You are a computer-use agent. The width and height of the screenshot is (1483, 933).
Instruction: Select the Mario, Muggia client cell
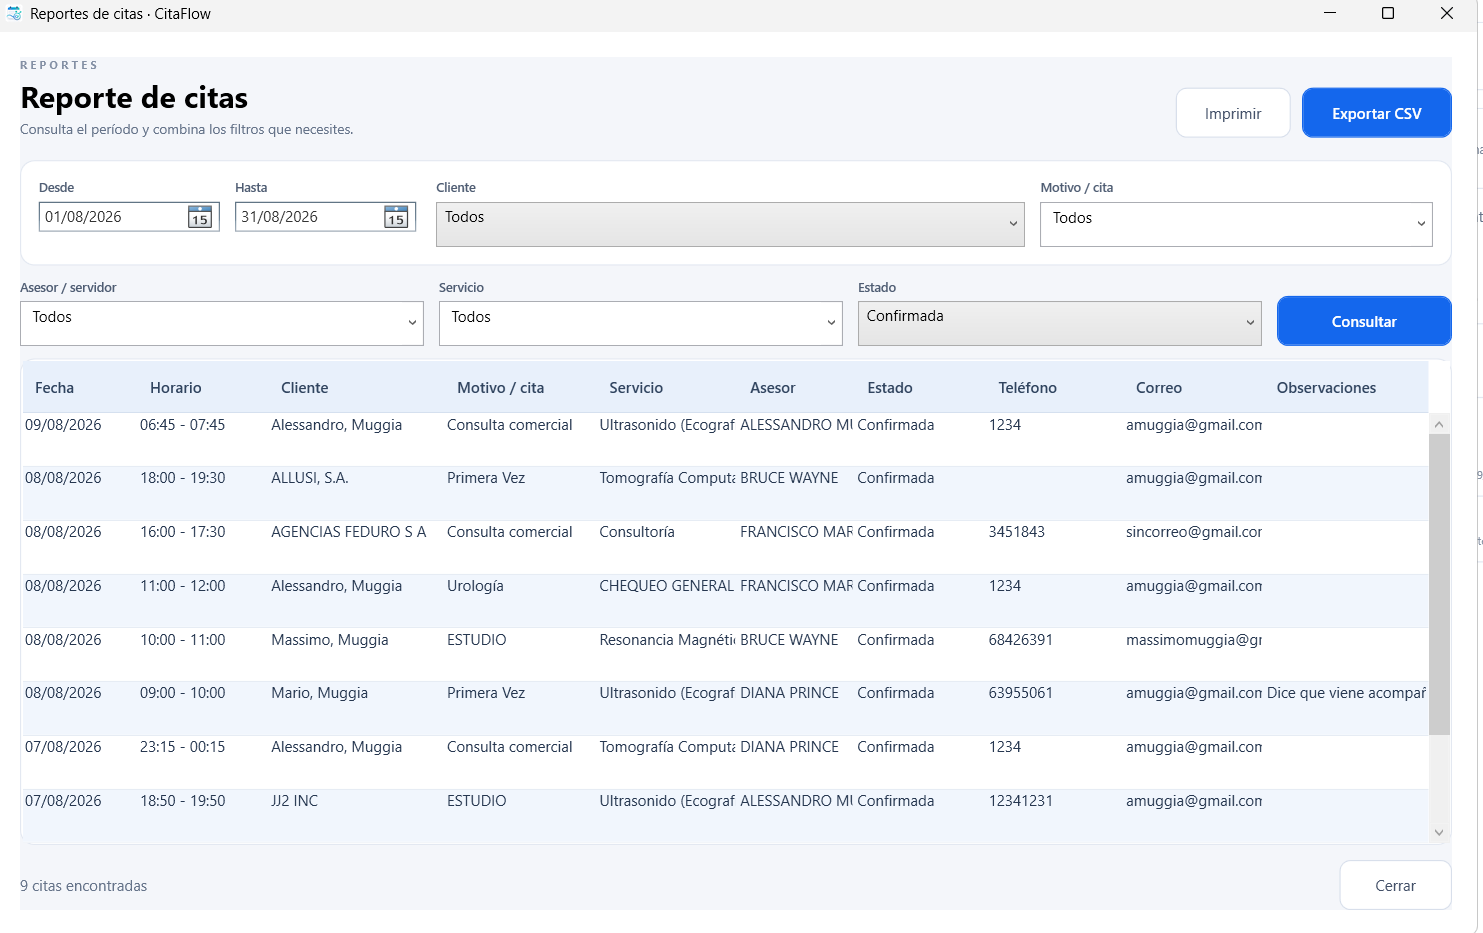tap(320, 693)
